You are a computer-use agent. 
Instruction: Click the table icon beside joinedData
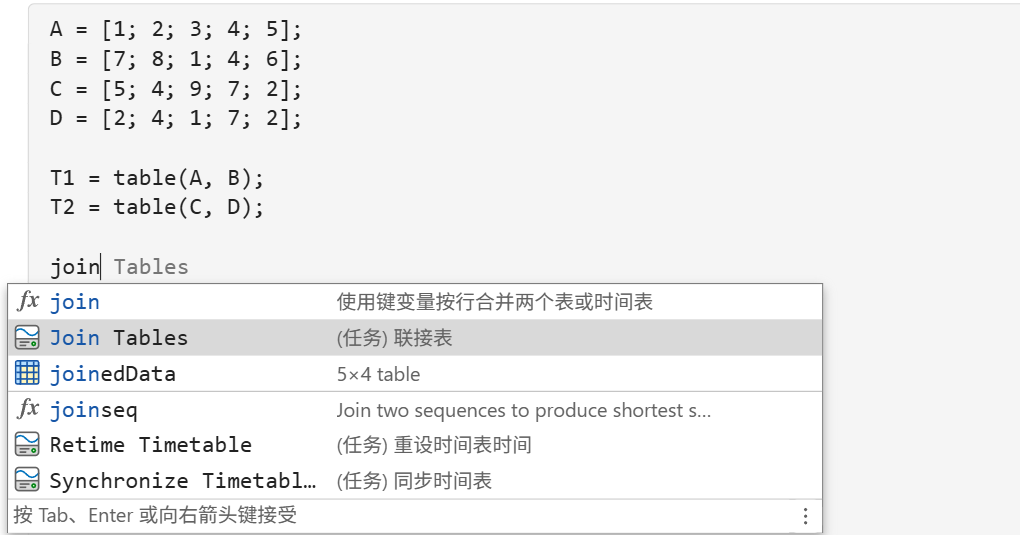pos(27,374)
